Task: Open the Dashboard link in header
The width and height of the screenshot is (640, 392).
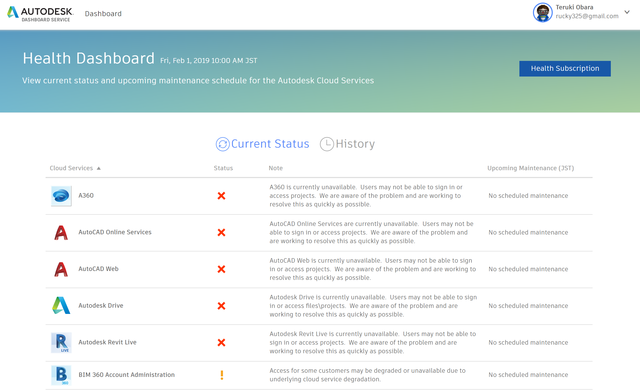Action: (103, 13)
